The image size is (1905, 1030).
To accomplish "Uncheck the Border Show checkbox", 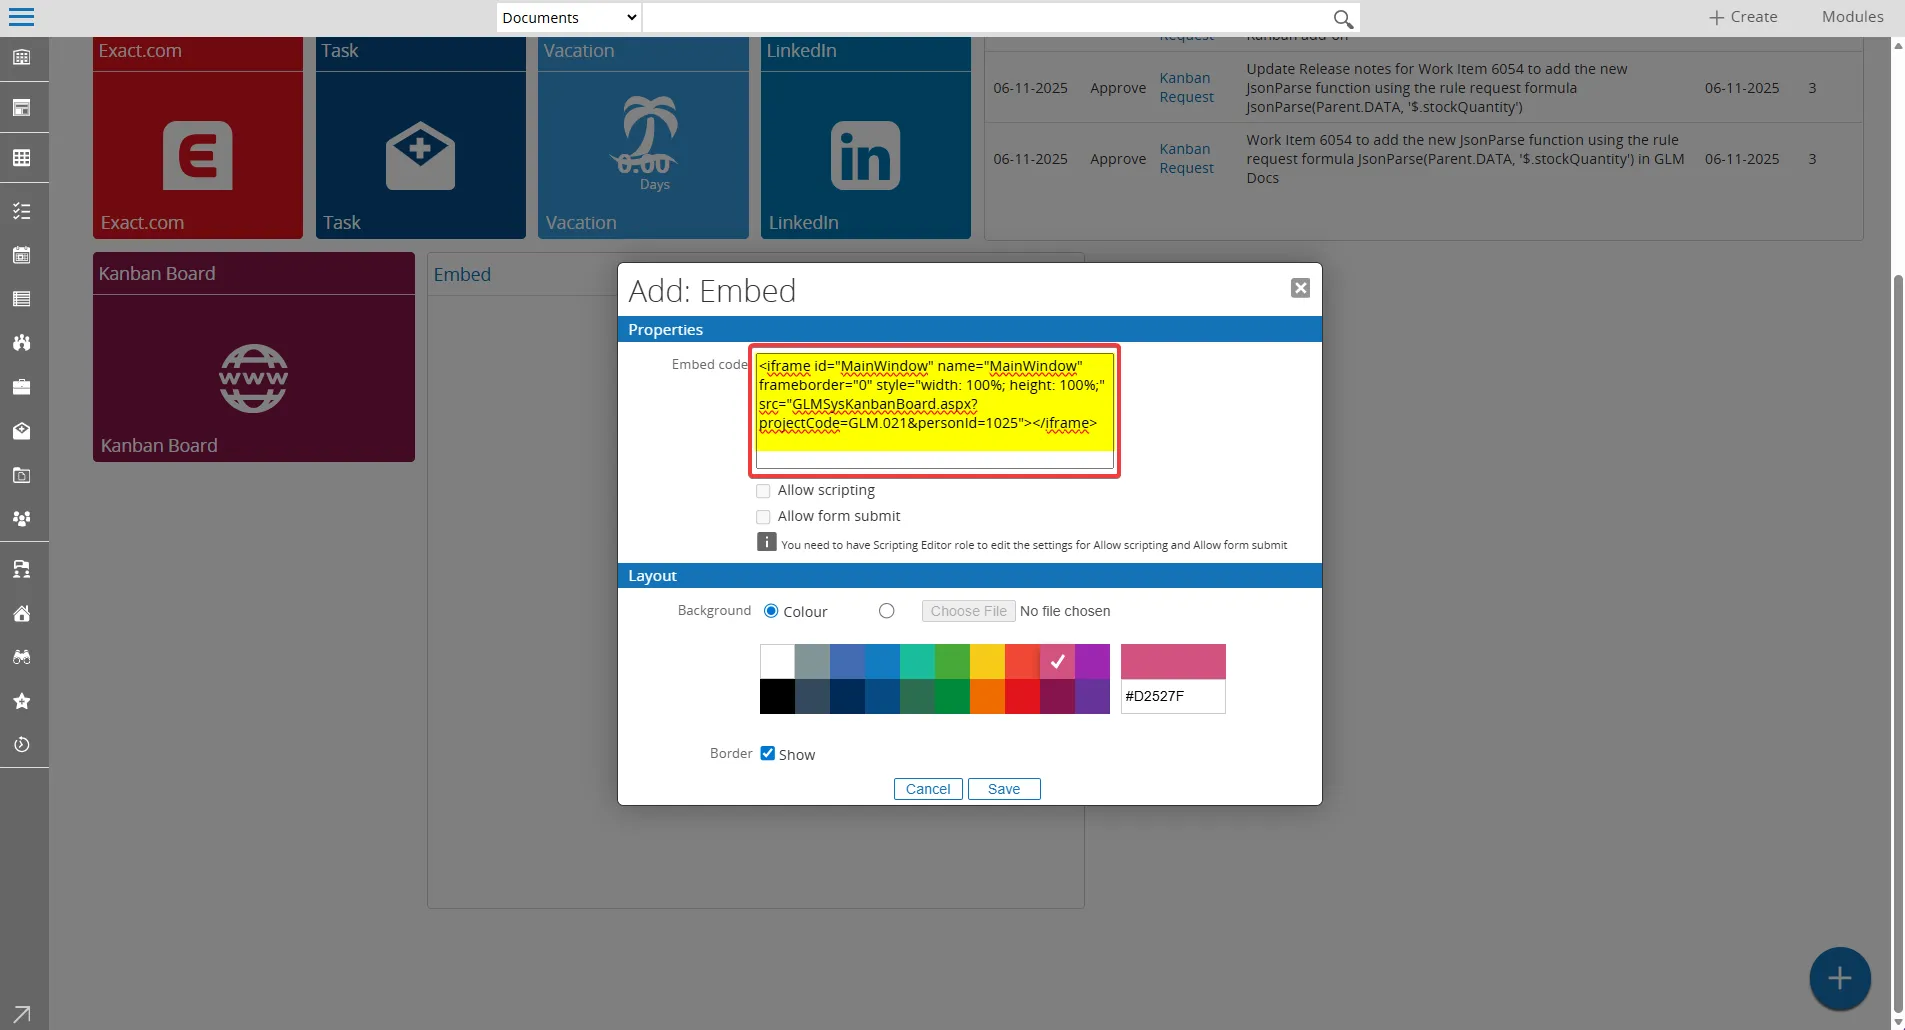I will [768, 754].
